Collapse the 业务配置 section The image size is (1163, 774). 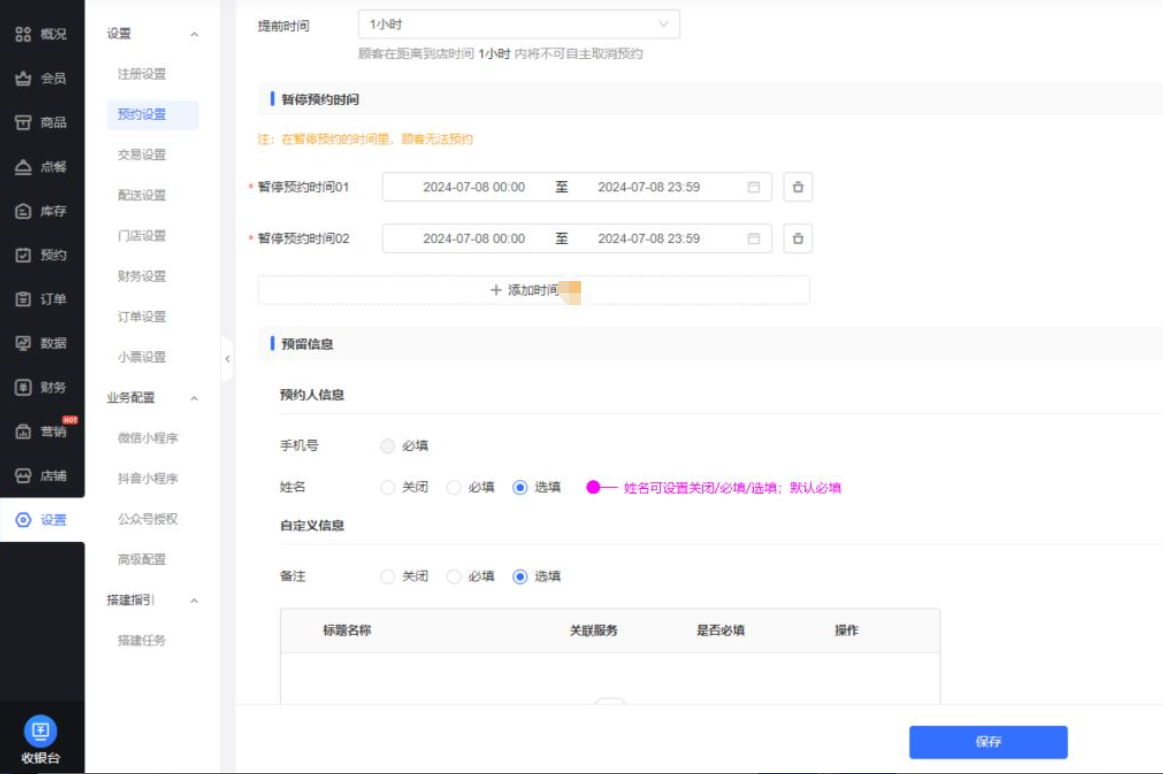click(194, 399)
